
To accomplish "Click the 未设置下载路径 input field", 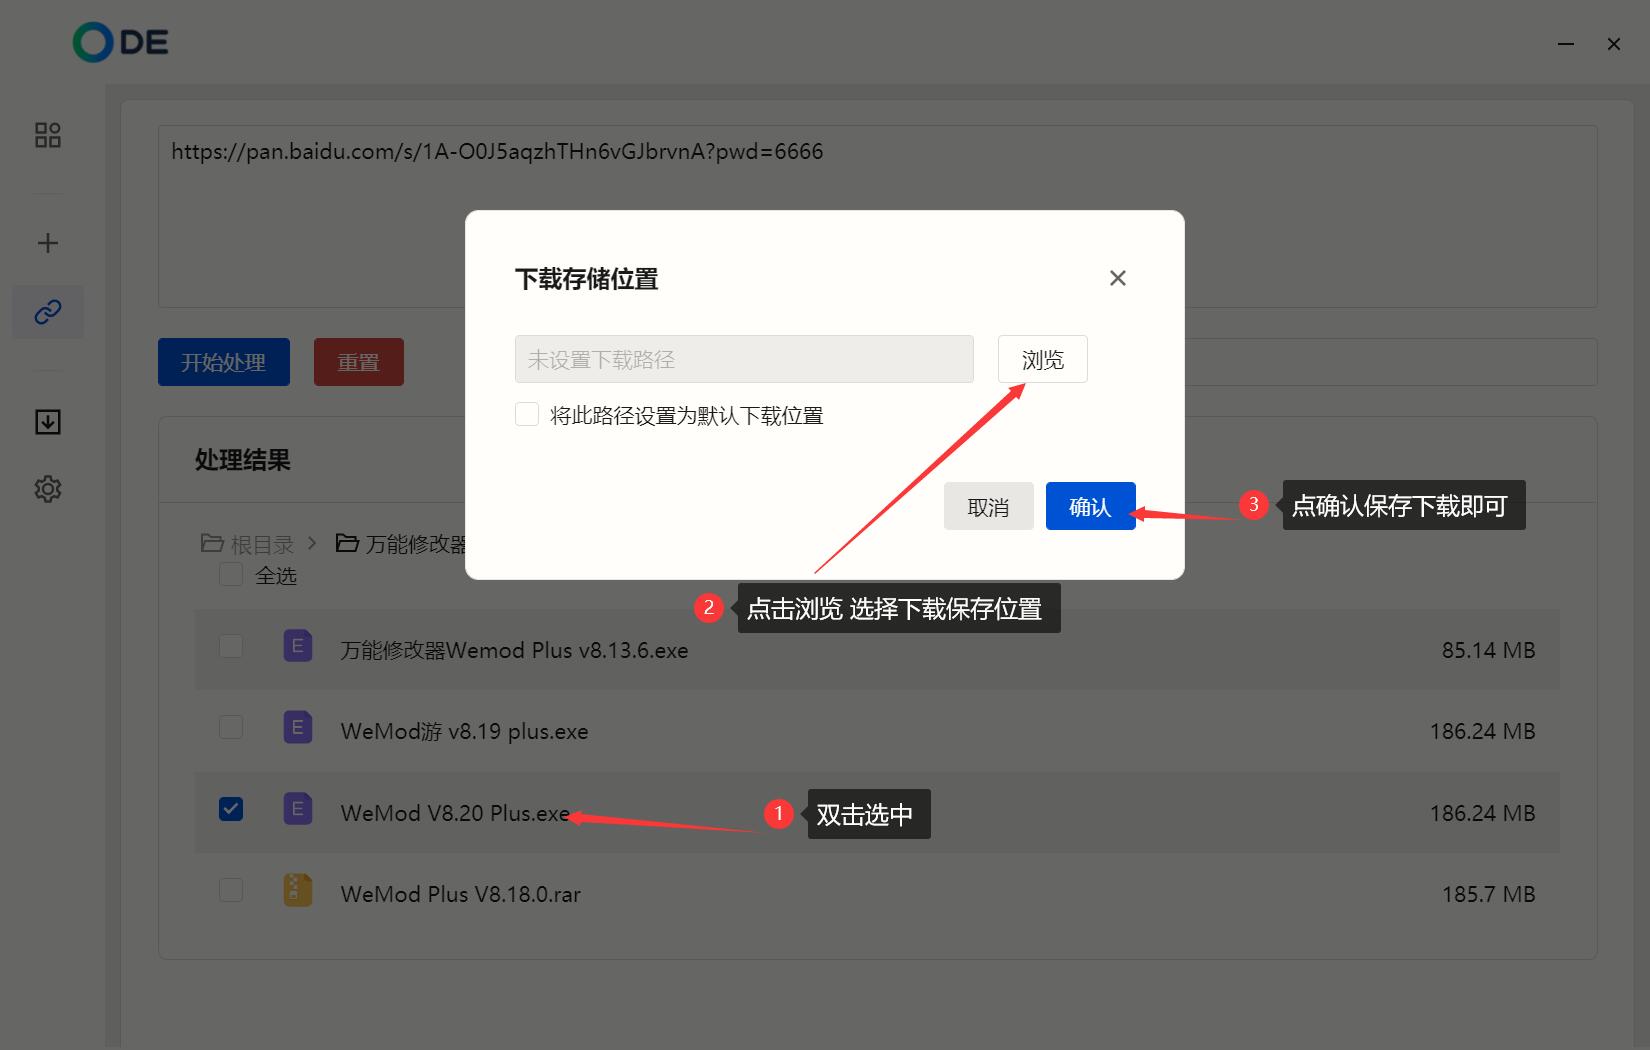I will (744, 359).
